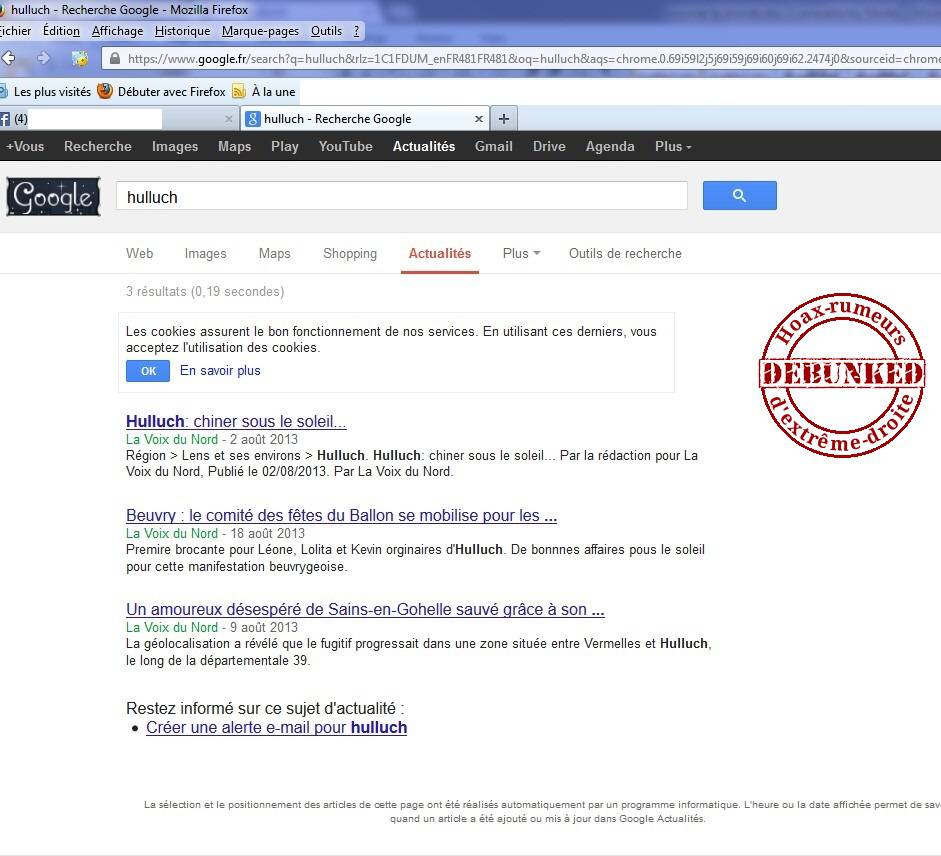This screenshot has height=856, width=941.
Task: Click the Google logo
Action: point(53,196)
